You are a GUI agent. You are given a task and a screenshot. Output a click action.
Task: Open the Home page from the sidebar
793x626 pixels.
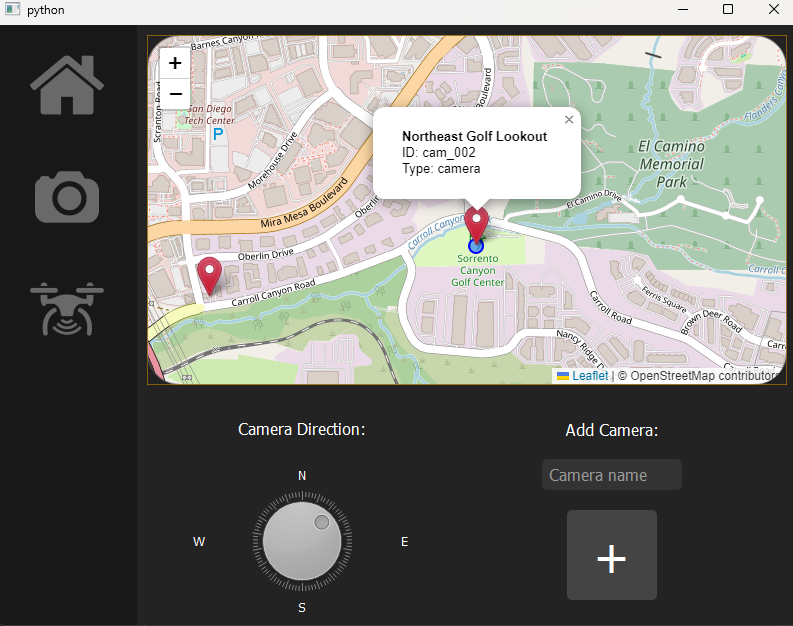67,85
